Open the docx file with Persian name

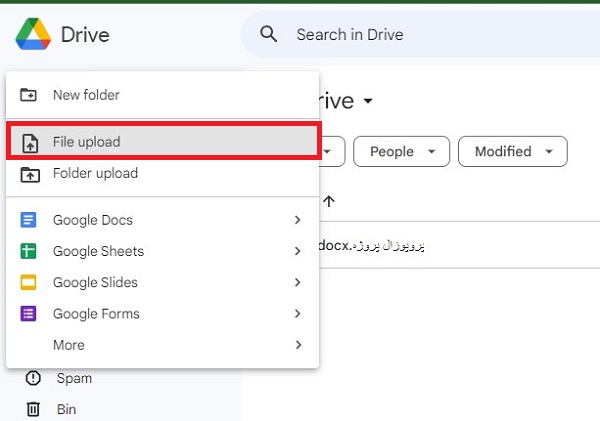click(x=371, y=245)
